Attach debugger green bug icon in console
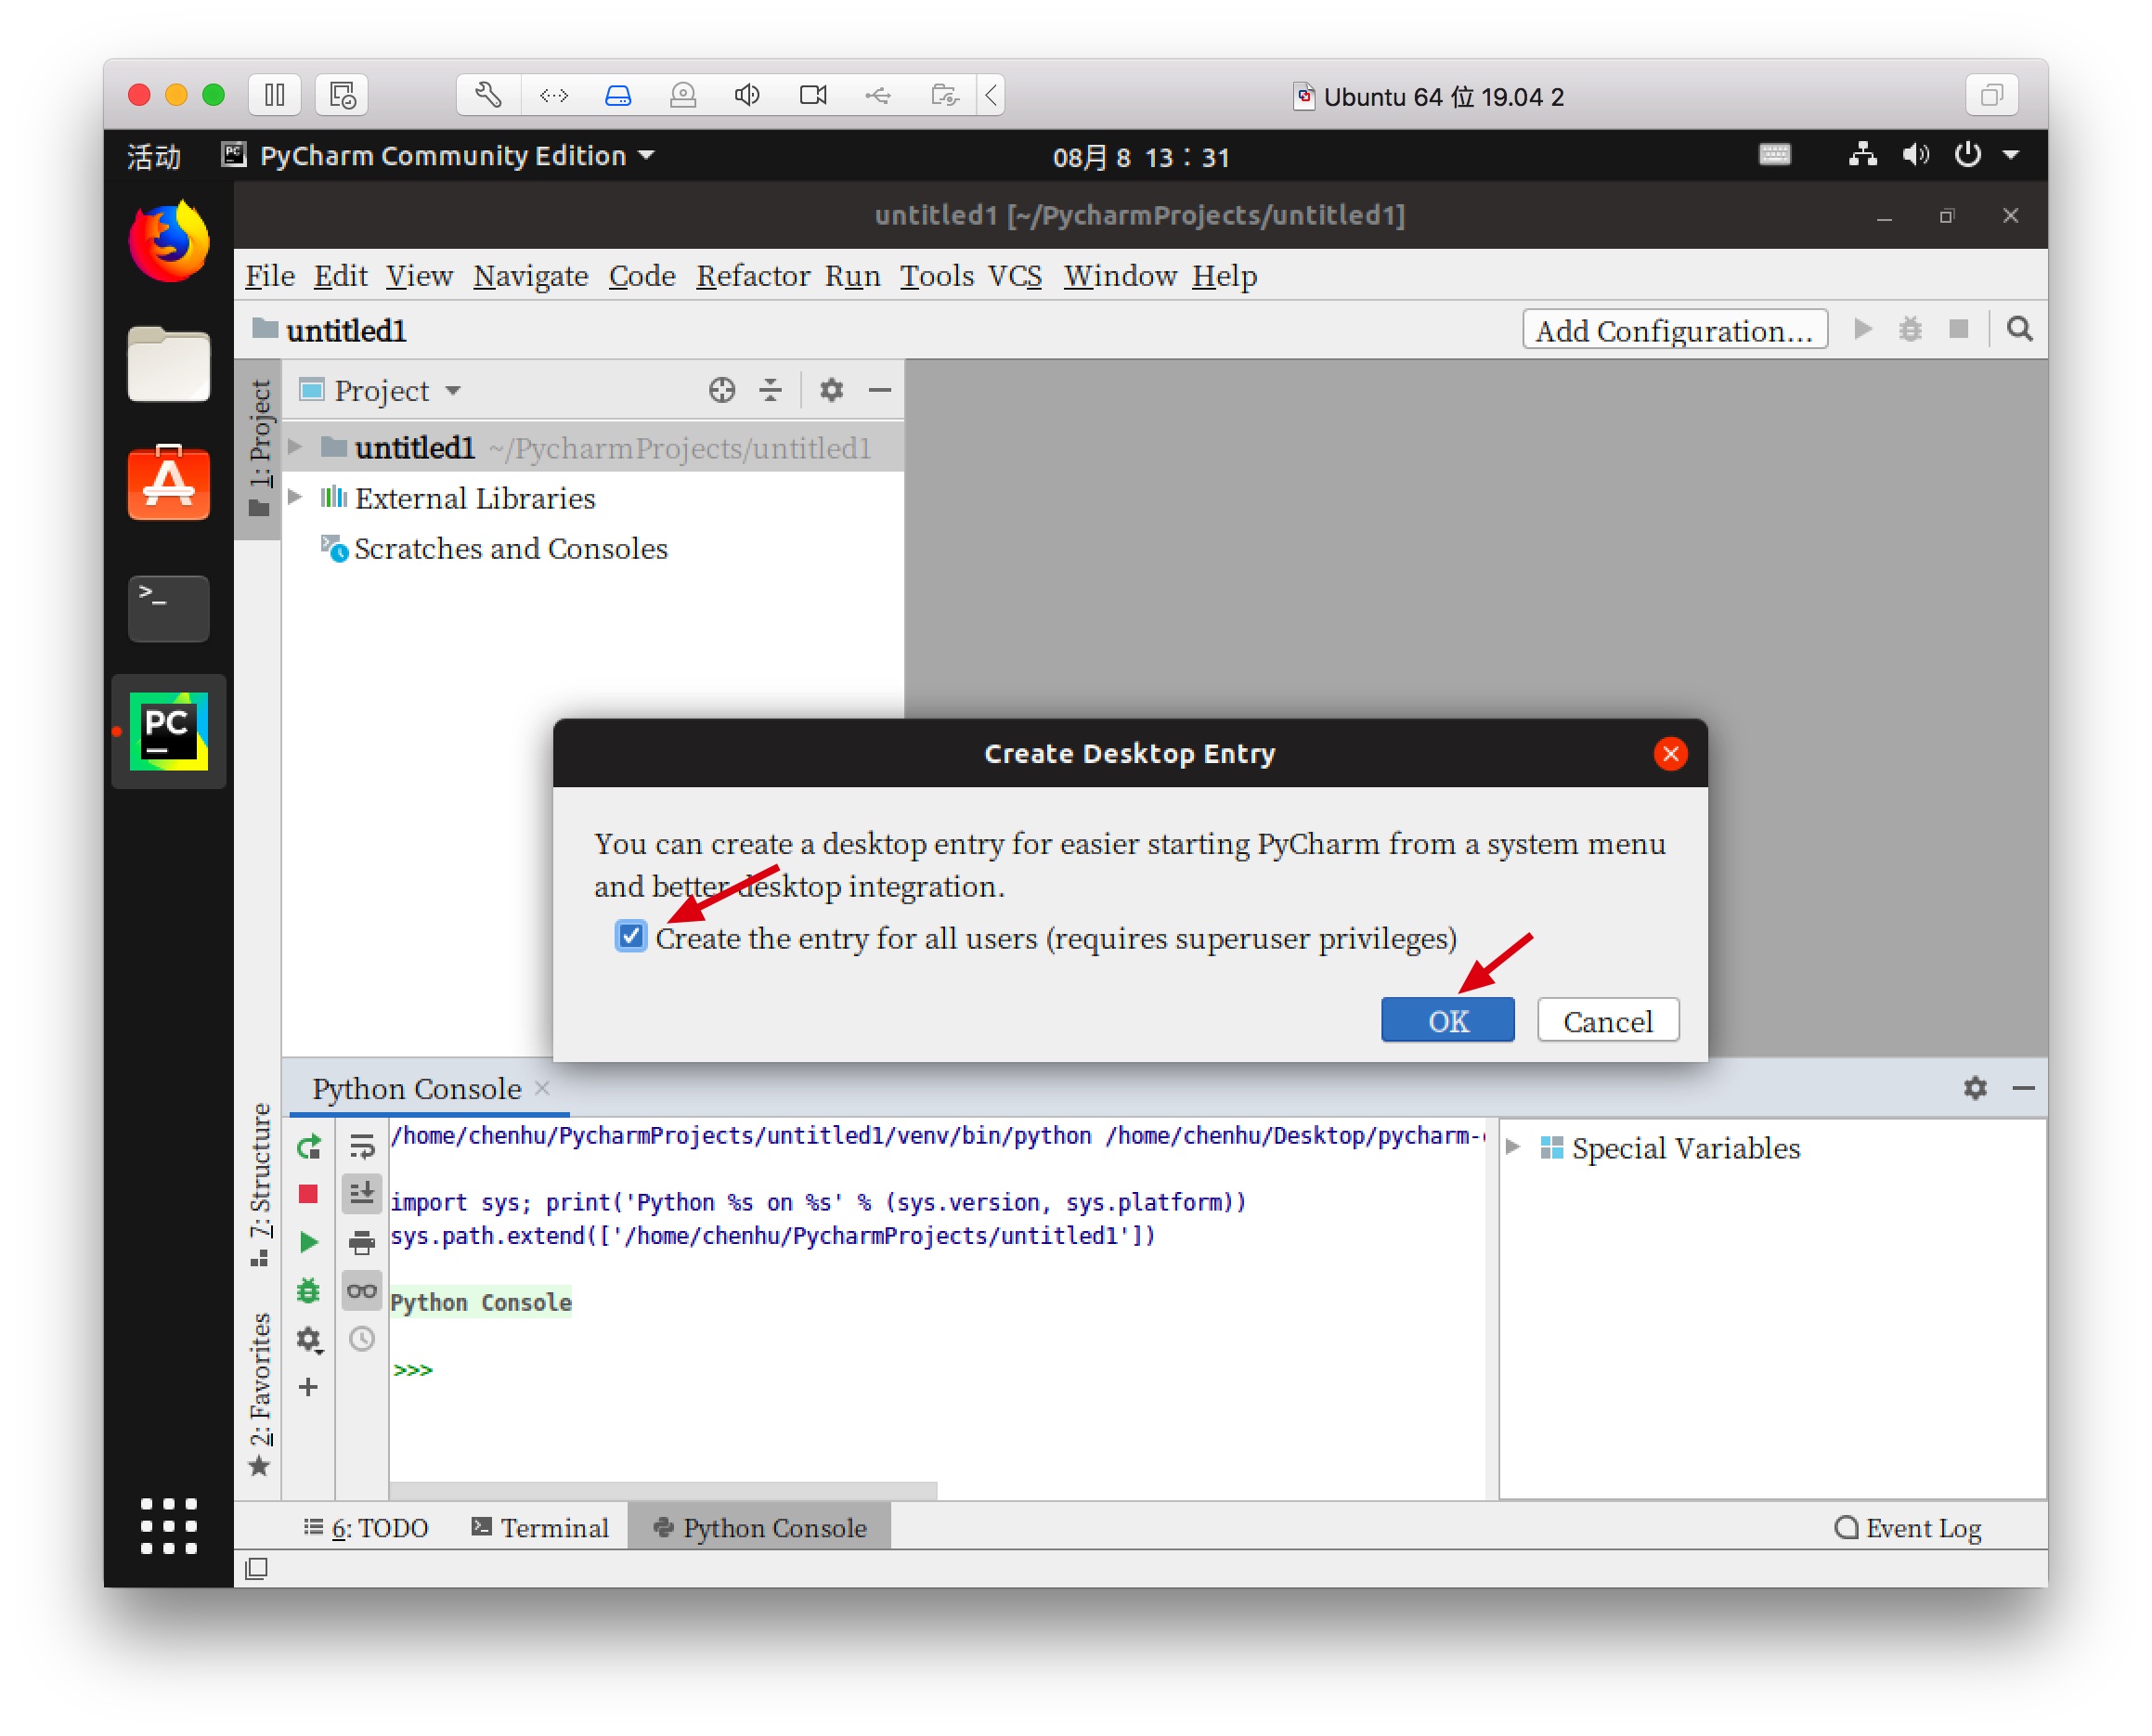 [x=308, y=1290]
